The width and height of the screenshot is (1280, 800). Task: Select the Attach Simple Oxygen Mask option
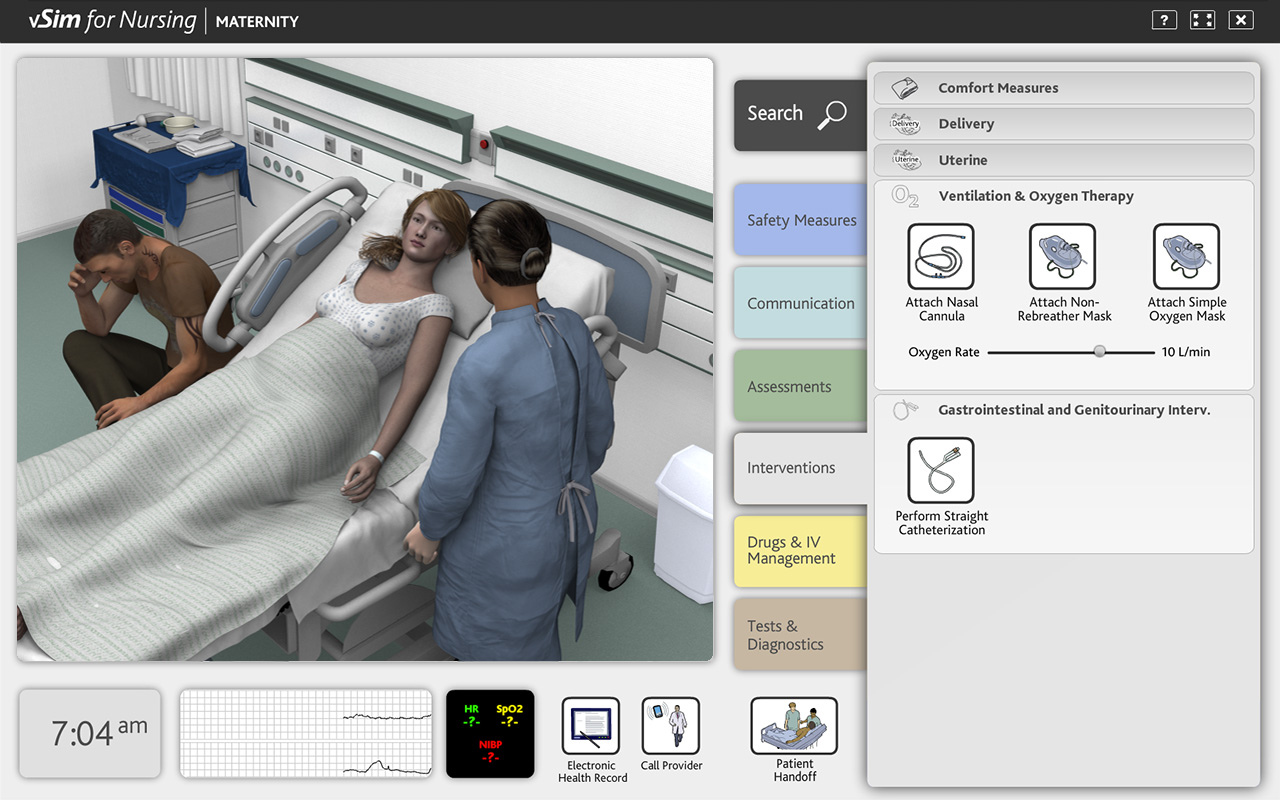click(x=1186, y=256)
